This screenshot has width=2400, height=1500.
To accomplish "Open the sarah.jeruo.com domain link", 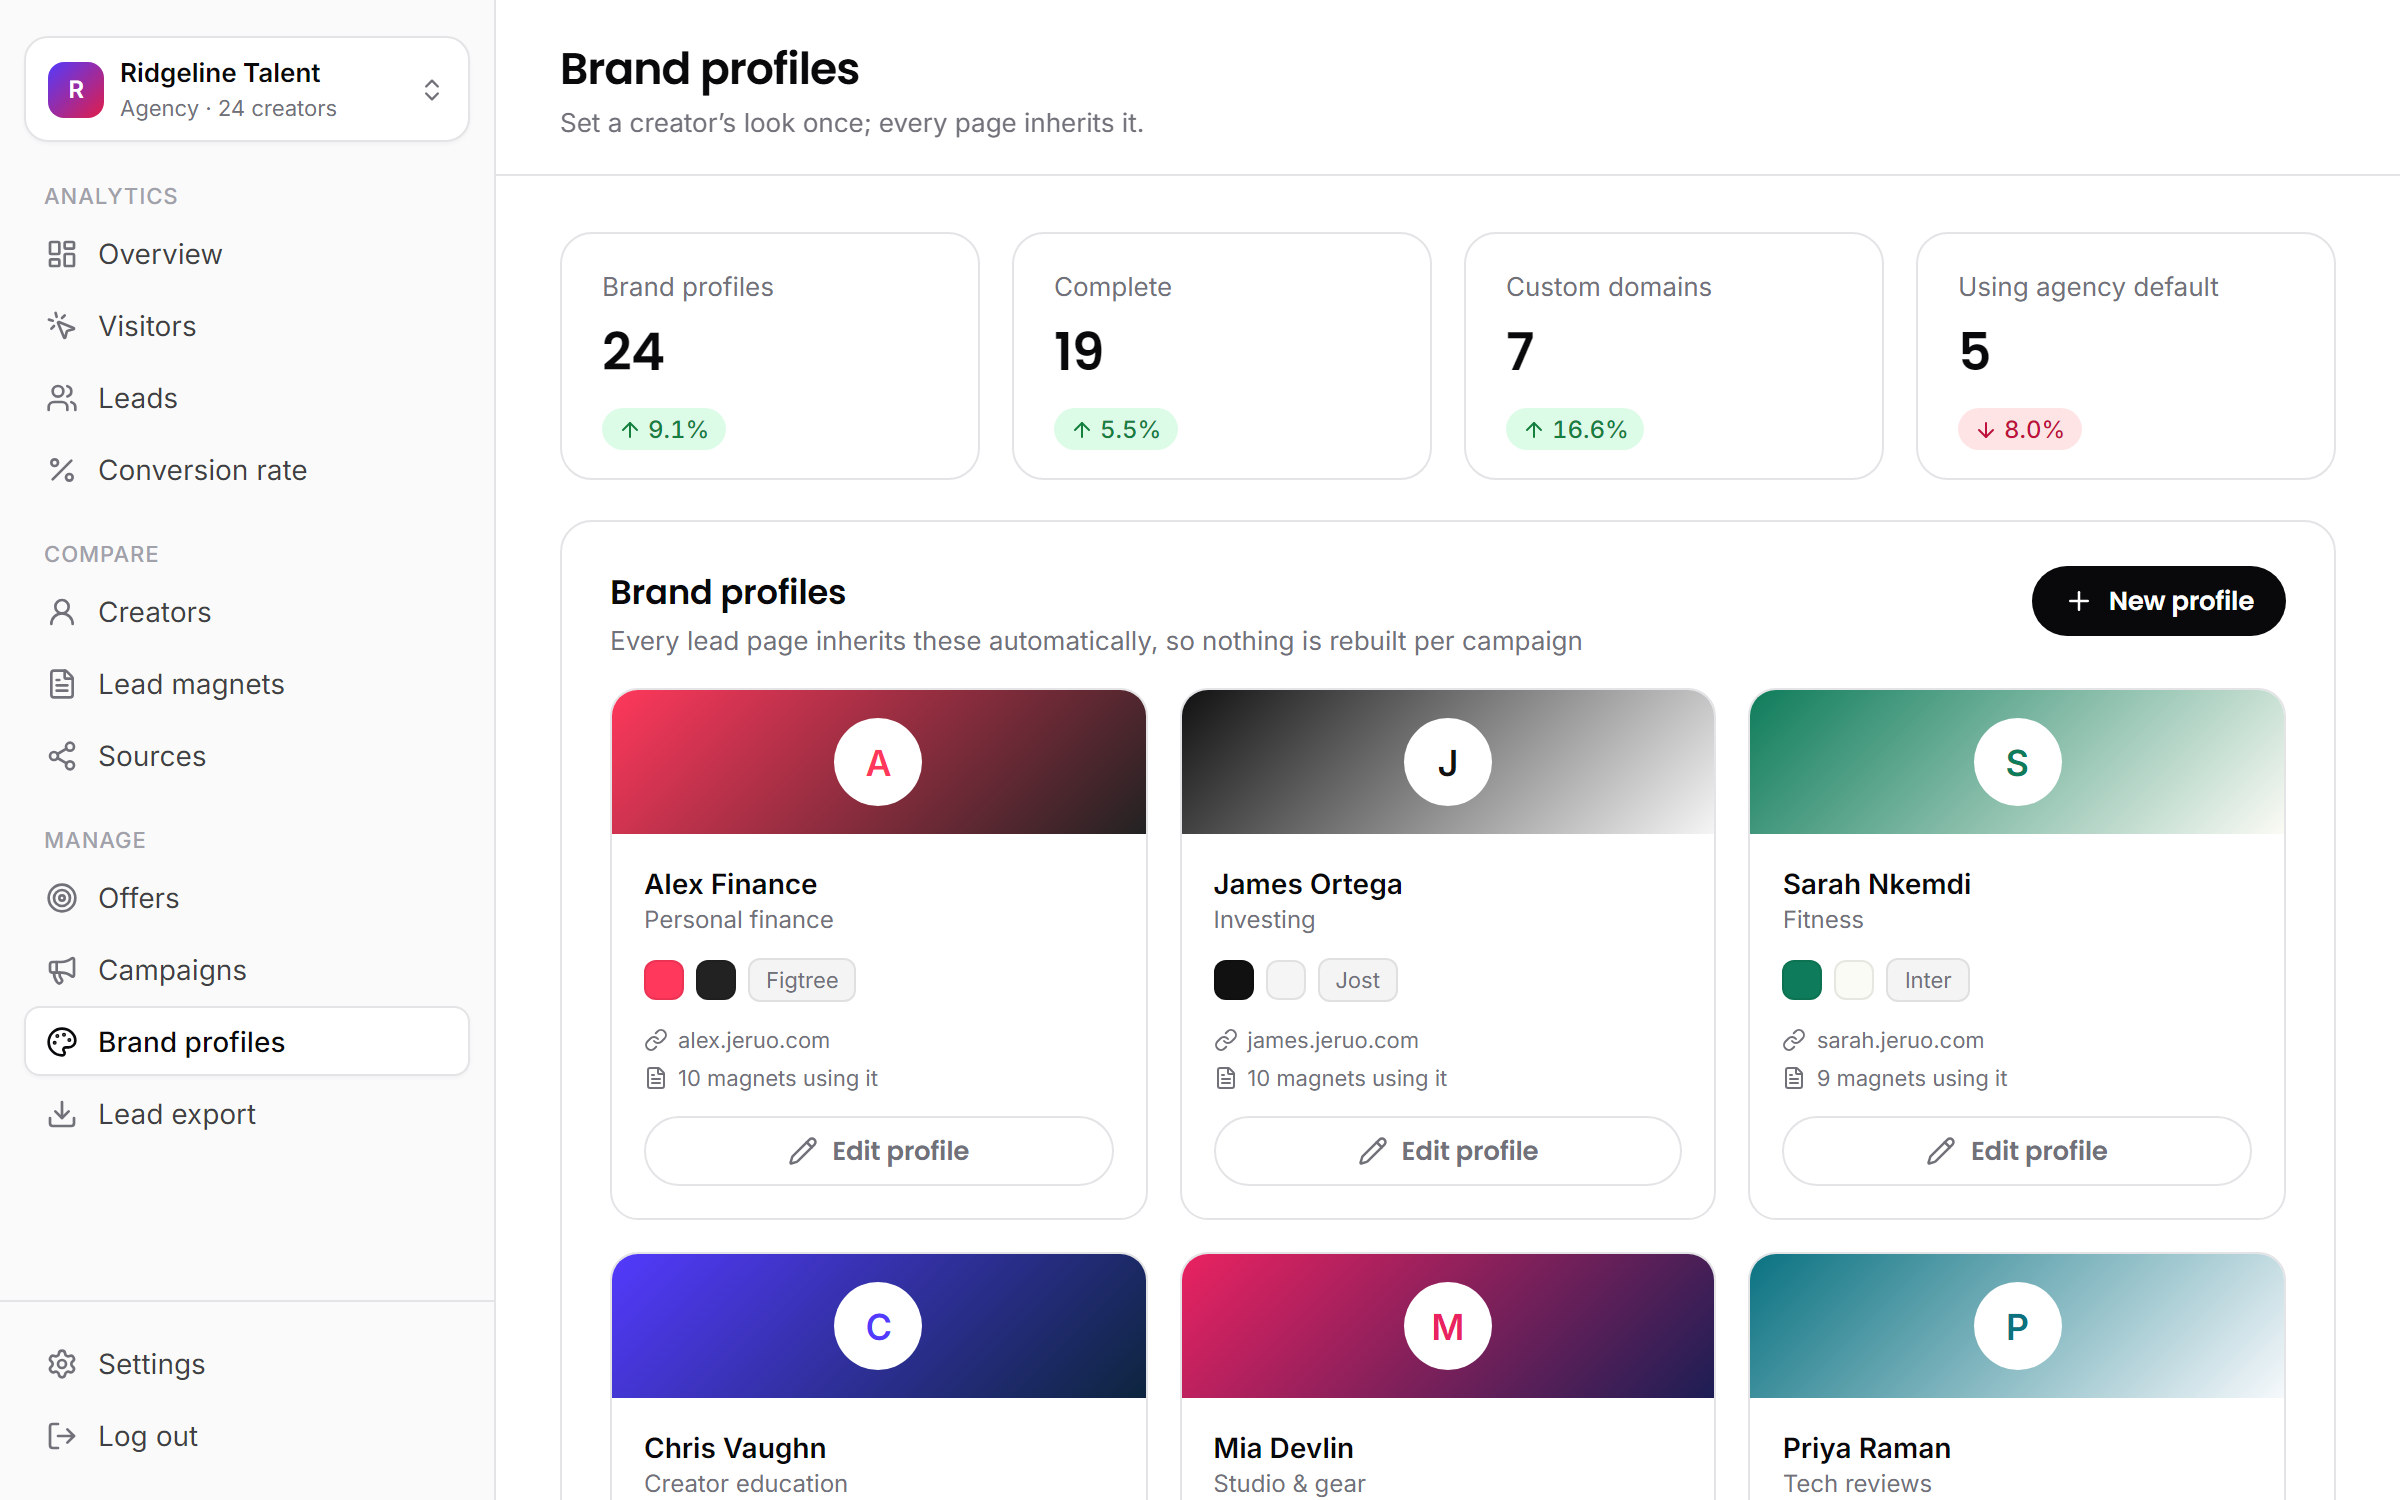I will click(x=1900, y=1040).
